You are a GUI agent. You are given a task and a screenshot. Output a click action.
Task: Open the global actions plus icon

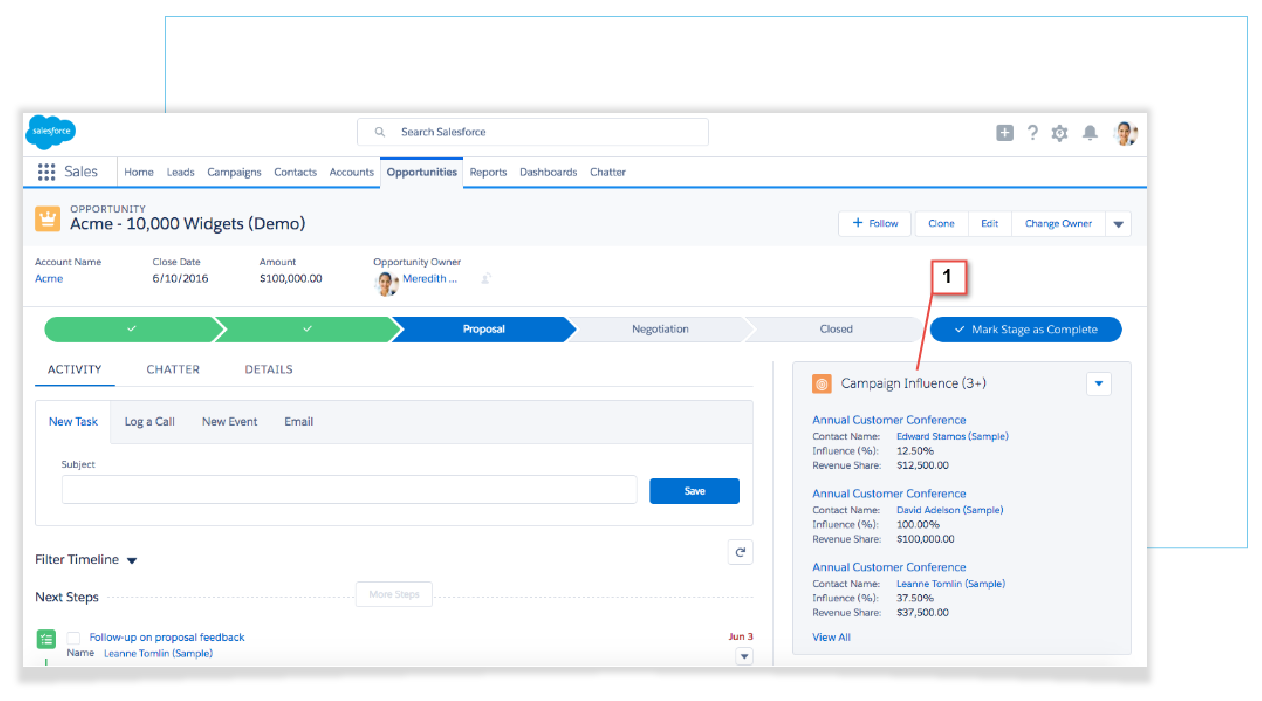tap(1005, 132)
